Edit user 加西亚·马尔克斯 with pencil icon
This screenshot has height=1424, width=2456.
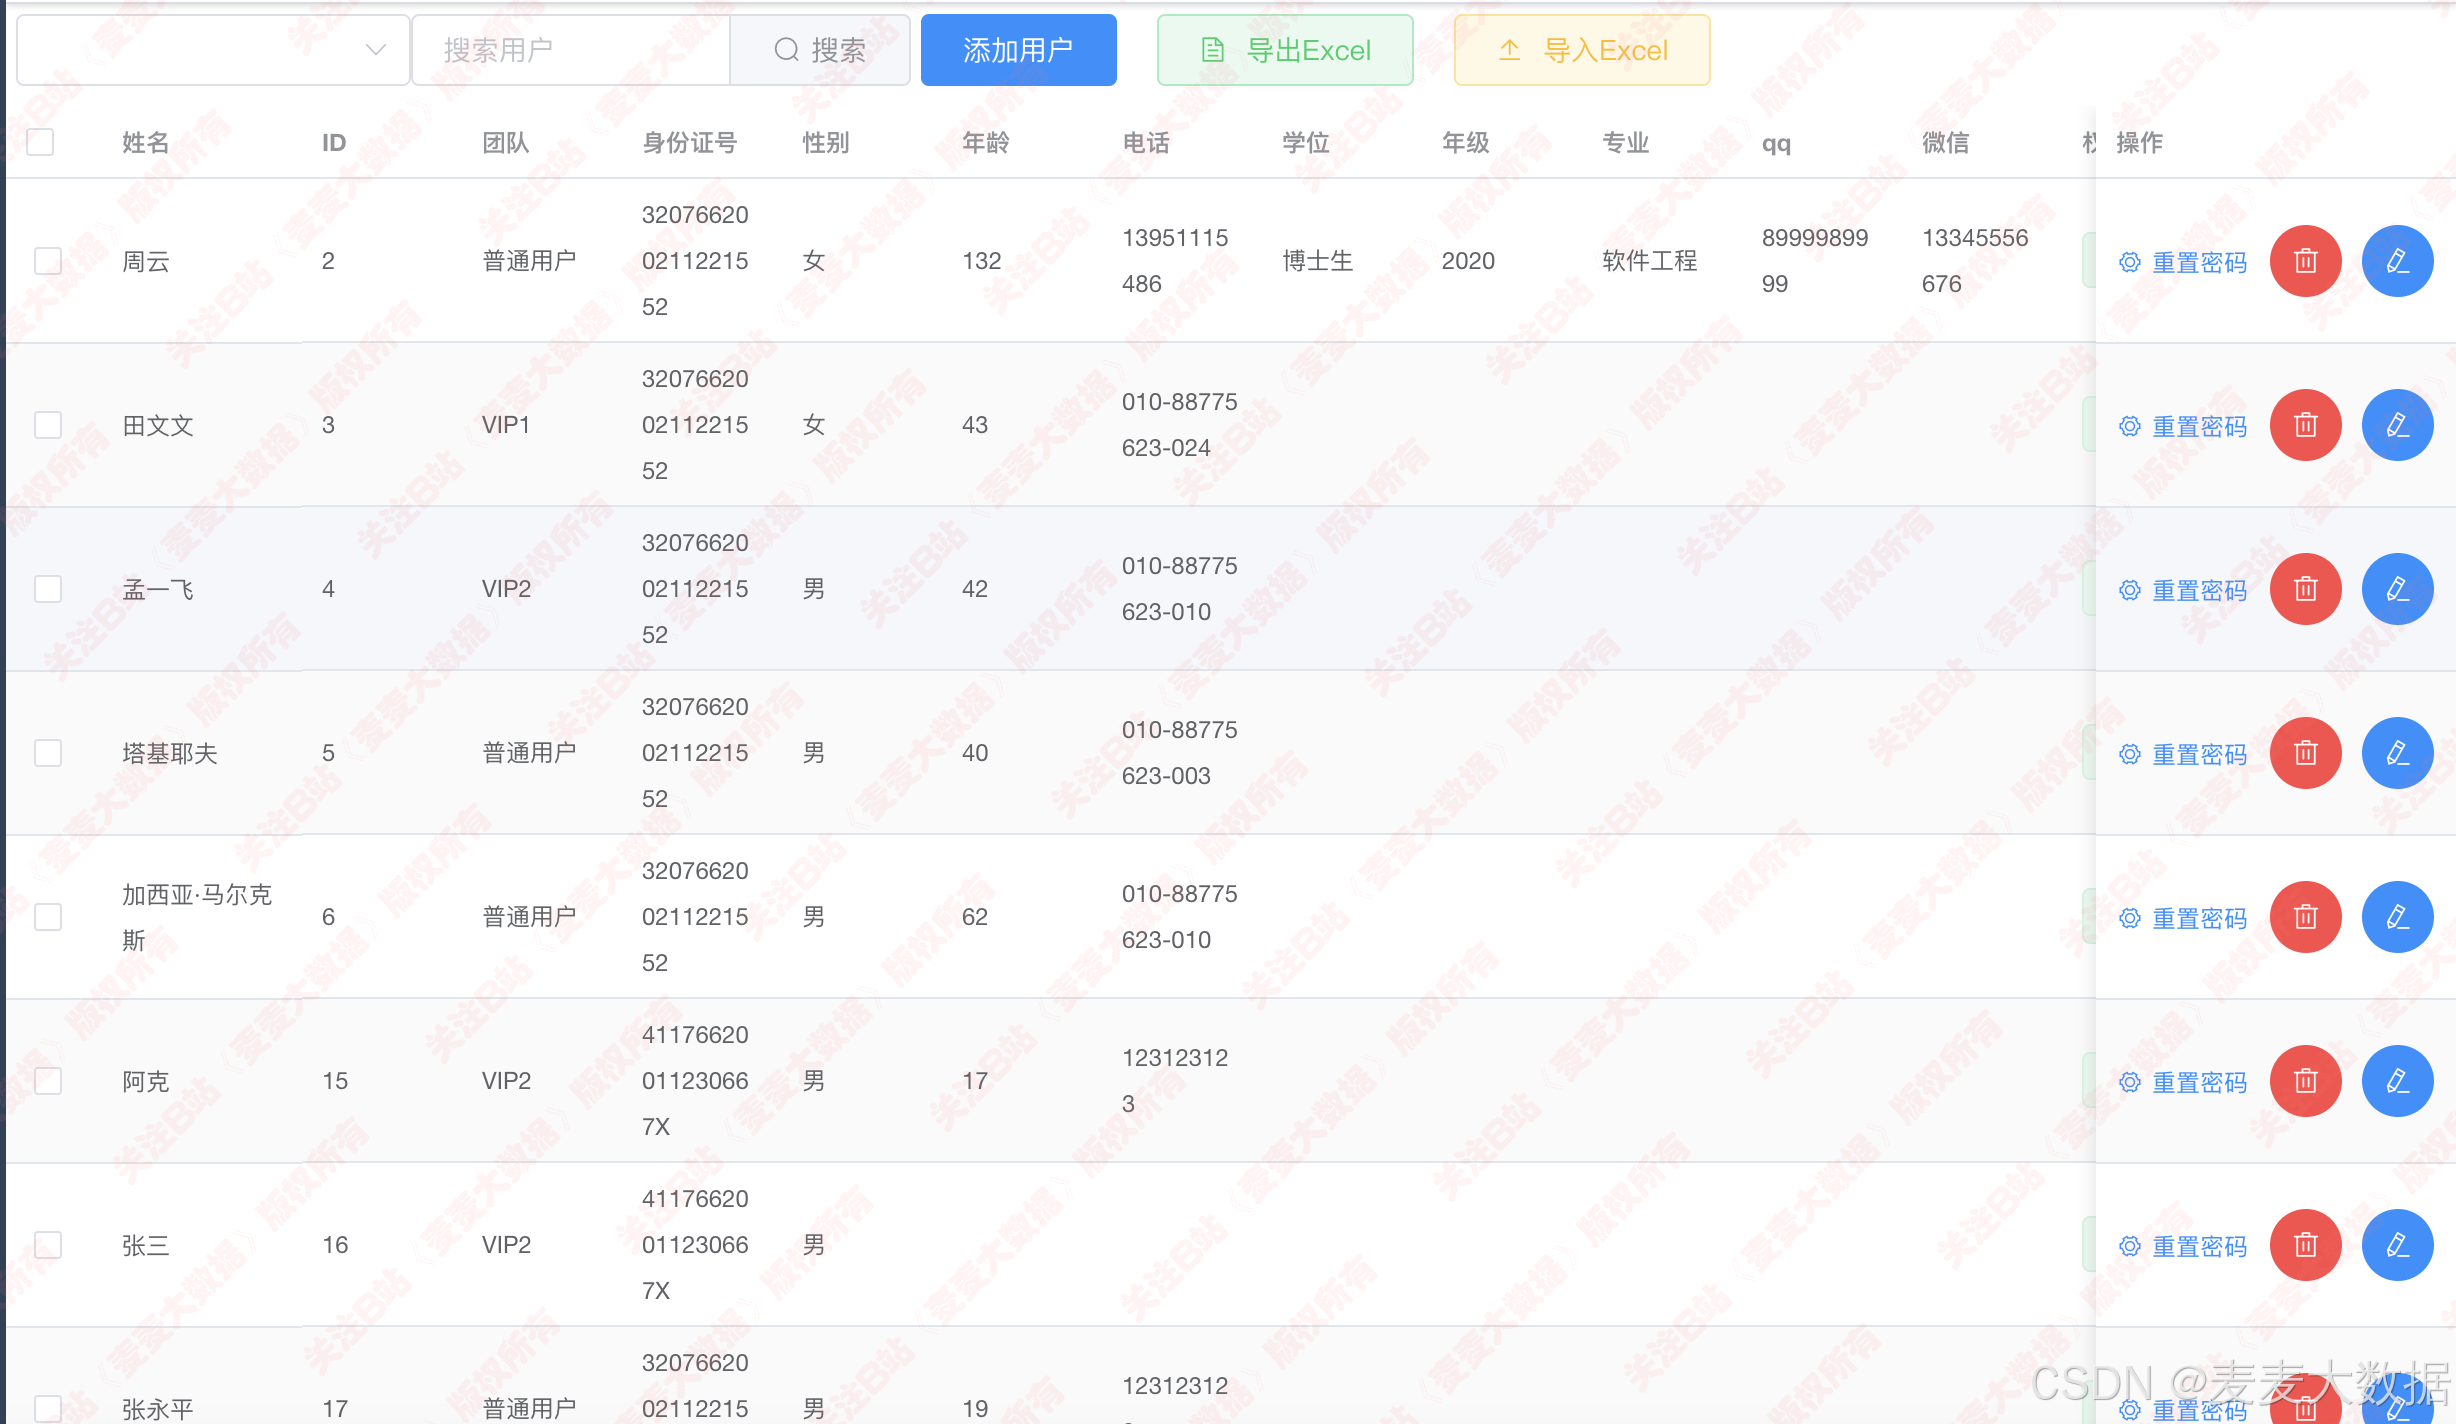tap(2397, 917)
